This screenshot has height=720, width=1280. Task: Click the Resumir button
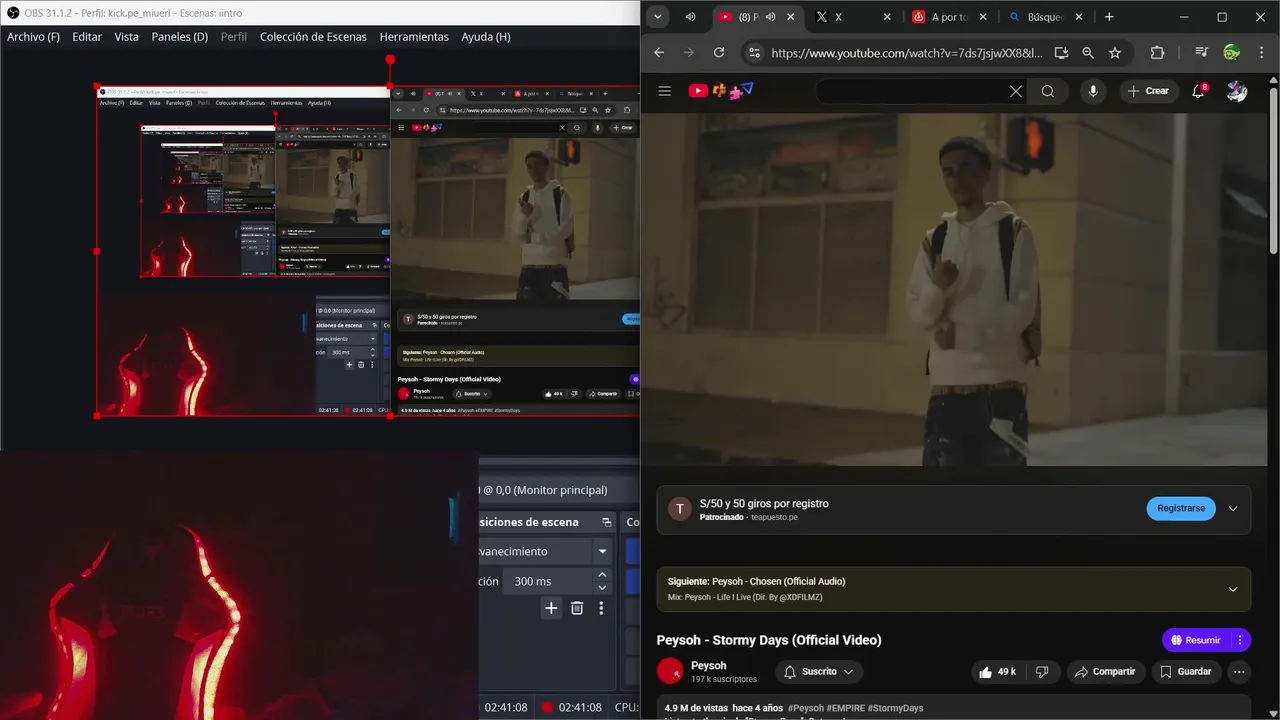tap(1195, 640)
